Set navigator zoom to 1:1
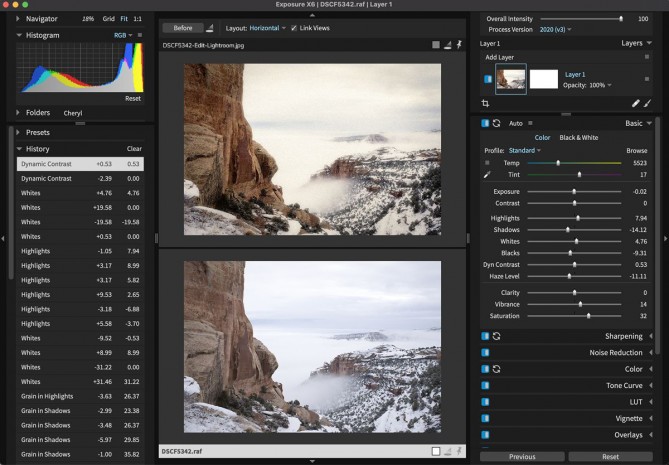Viewport: 669px width, 465px height. click(137, 19)
